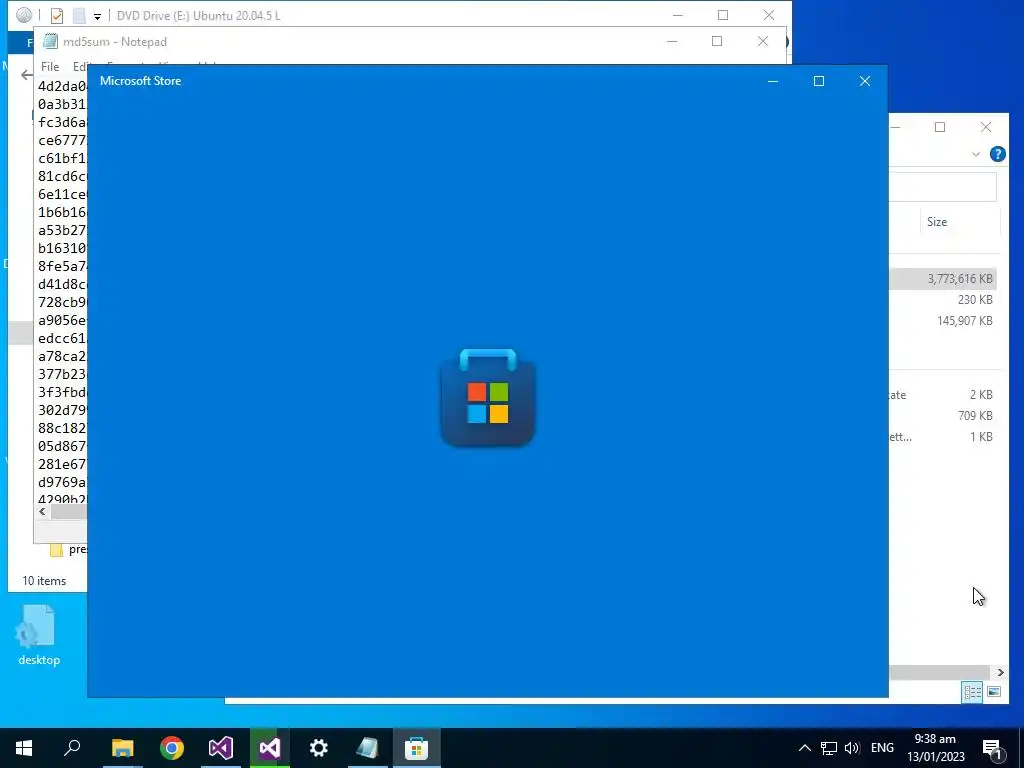Open the network status tray icon

tap(829, 748)
